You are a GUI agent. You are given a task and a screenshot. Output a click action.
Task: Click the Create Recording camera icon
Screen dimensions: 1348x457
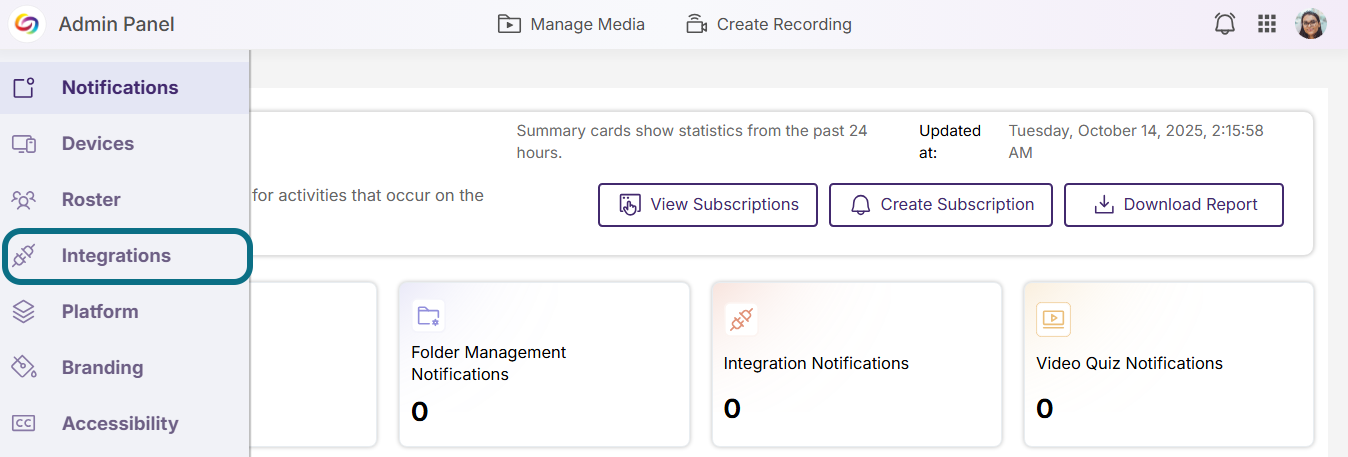coord(697,24)
